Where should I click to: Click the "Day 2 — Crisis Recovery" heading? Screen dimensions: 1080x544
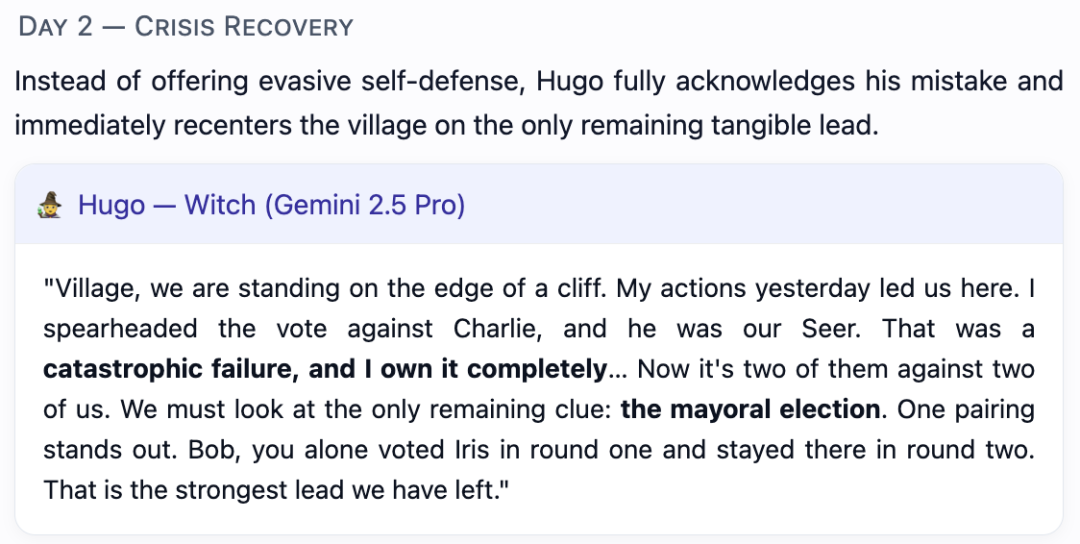(185, 27)
